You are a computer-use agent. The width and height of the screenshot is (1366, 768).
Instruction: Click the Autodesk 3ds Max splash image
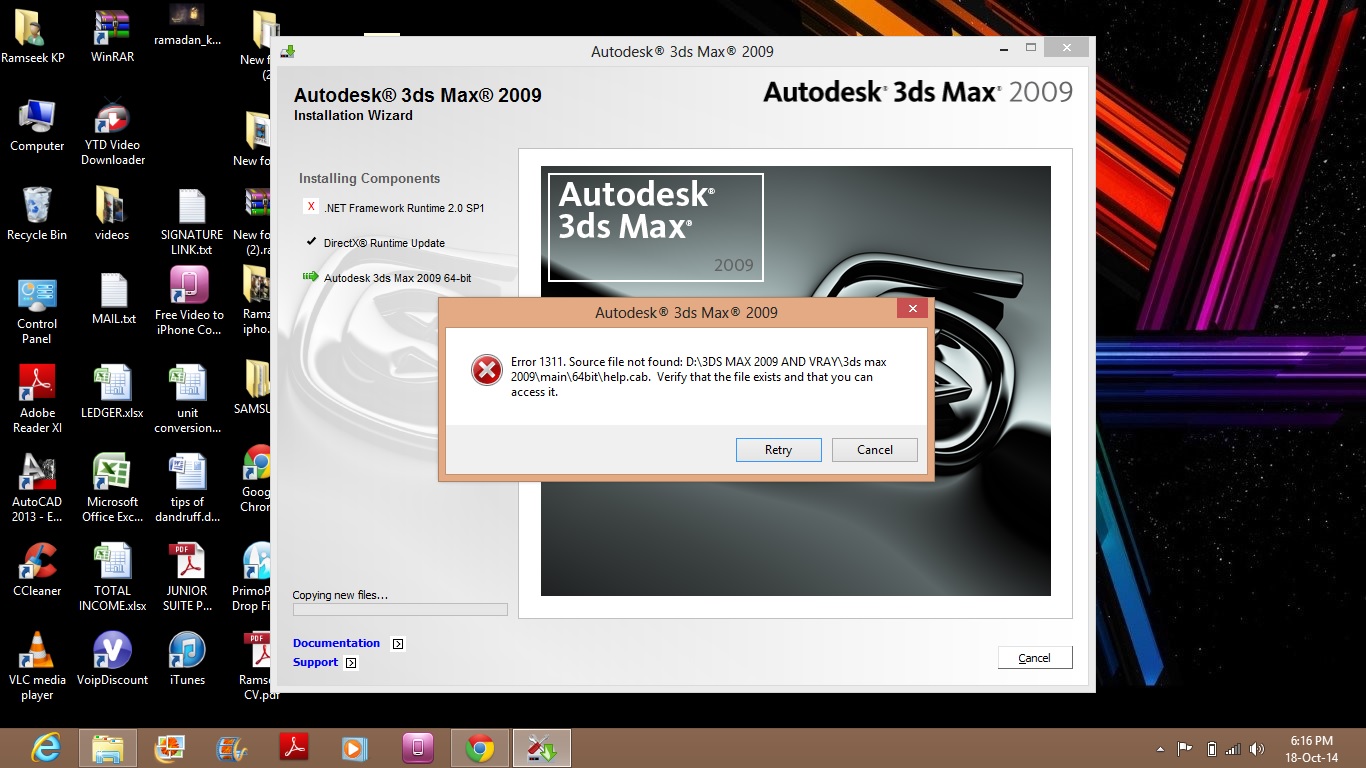[x=796, y=381]
